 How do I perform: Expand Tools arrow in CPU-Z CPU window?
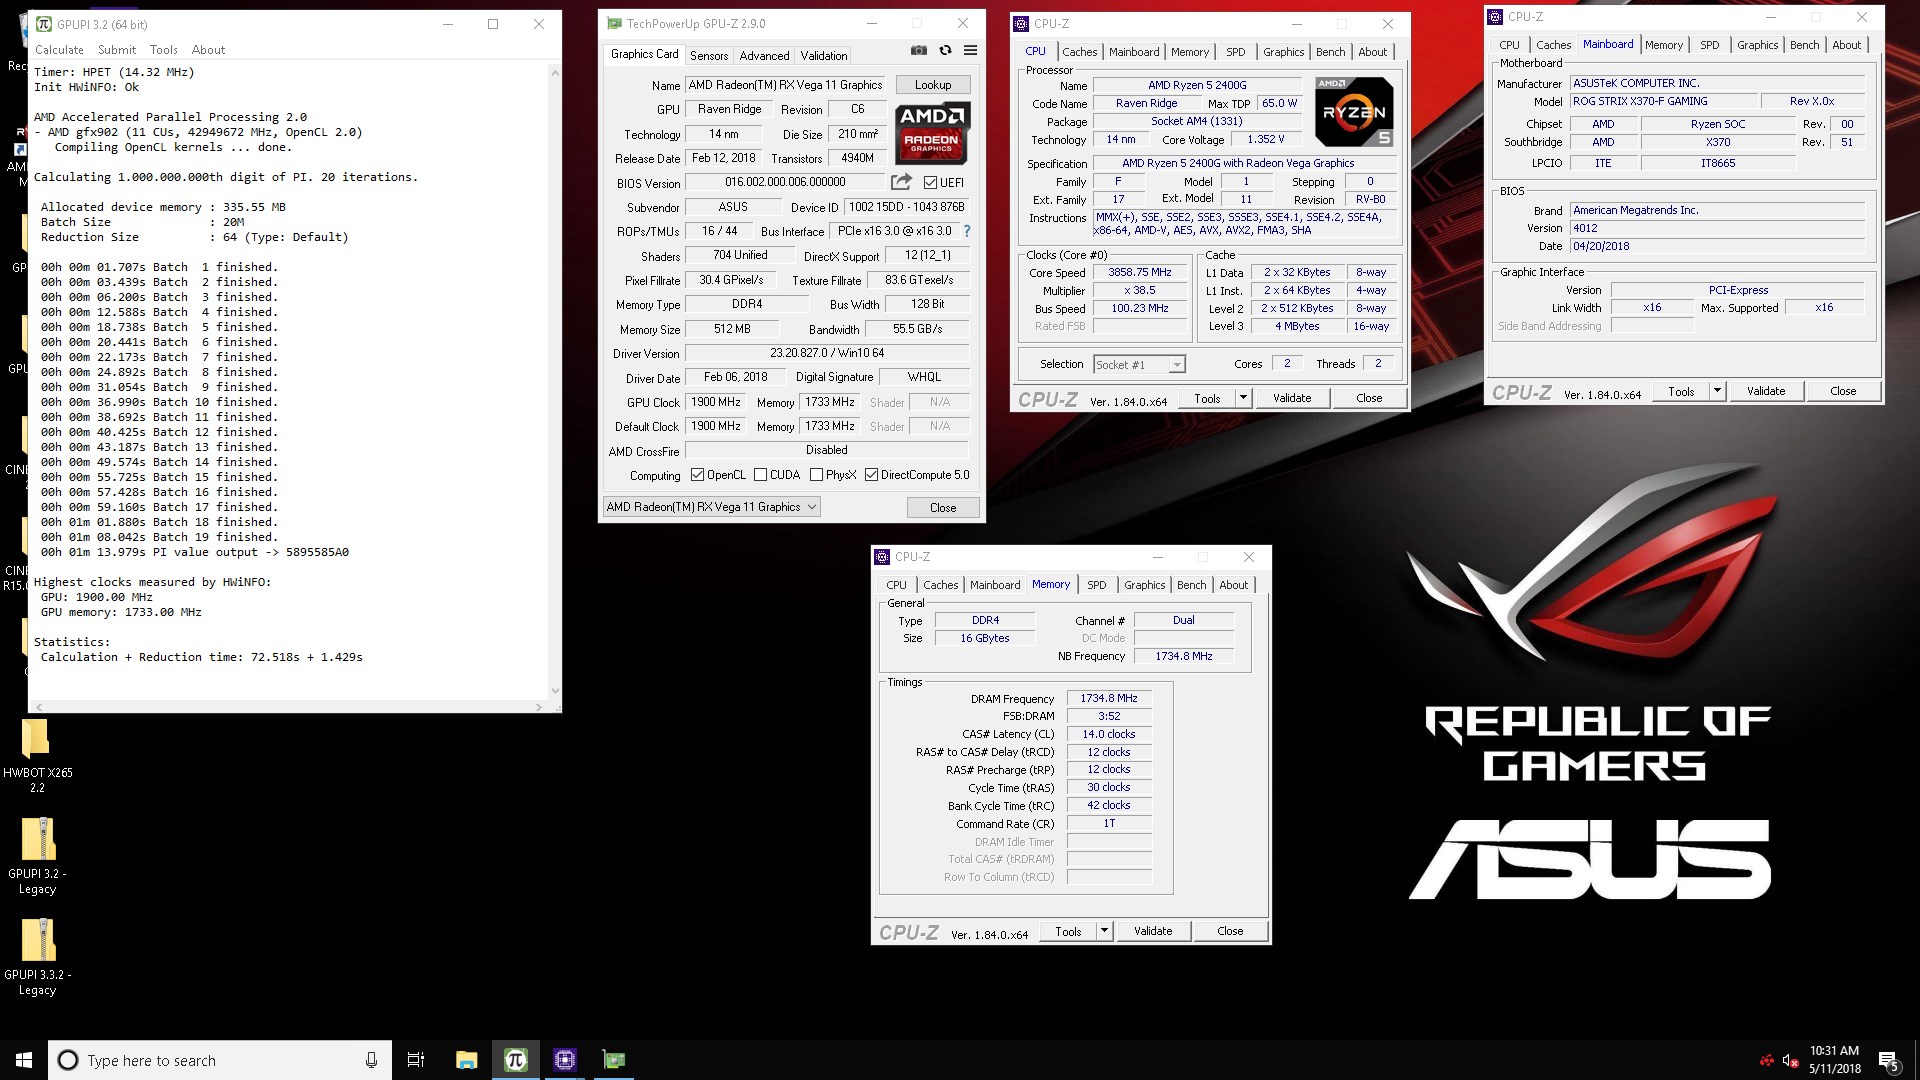[1243, 398]
